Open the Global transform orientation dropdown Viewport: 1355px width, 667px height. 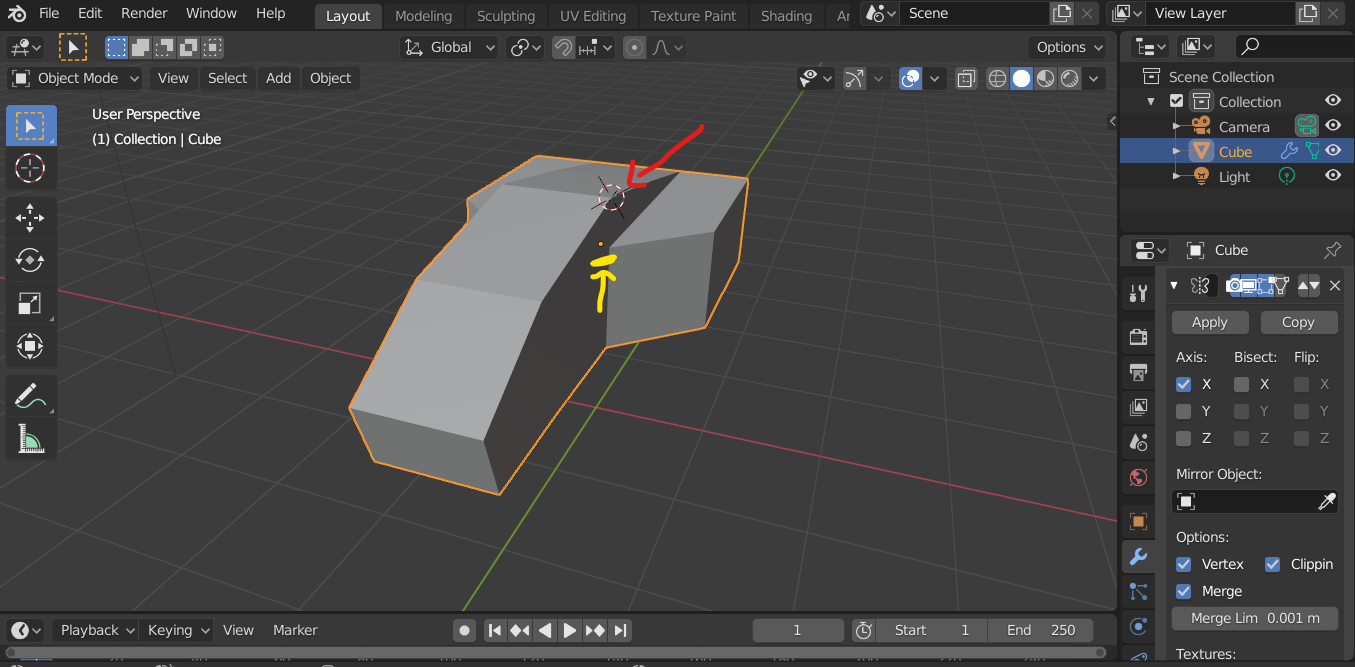point(449,47)
